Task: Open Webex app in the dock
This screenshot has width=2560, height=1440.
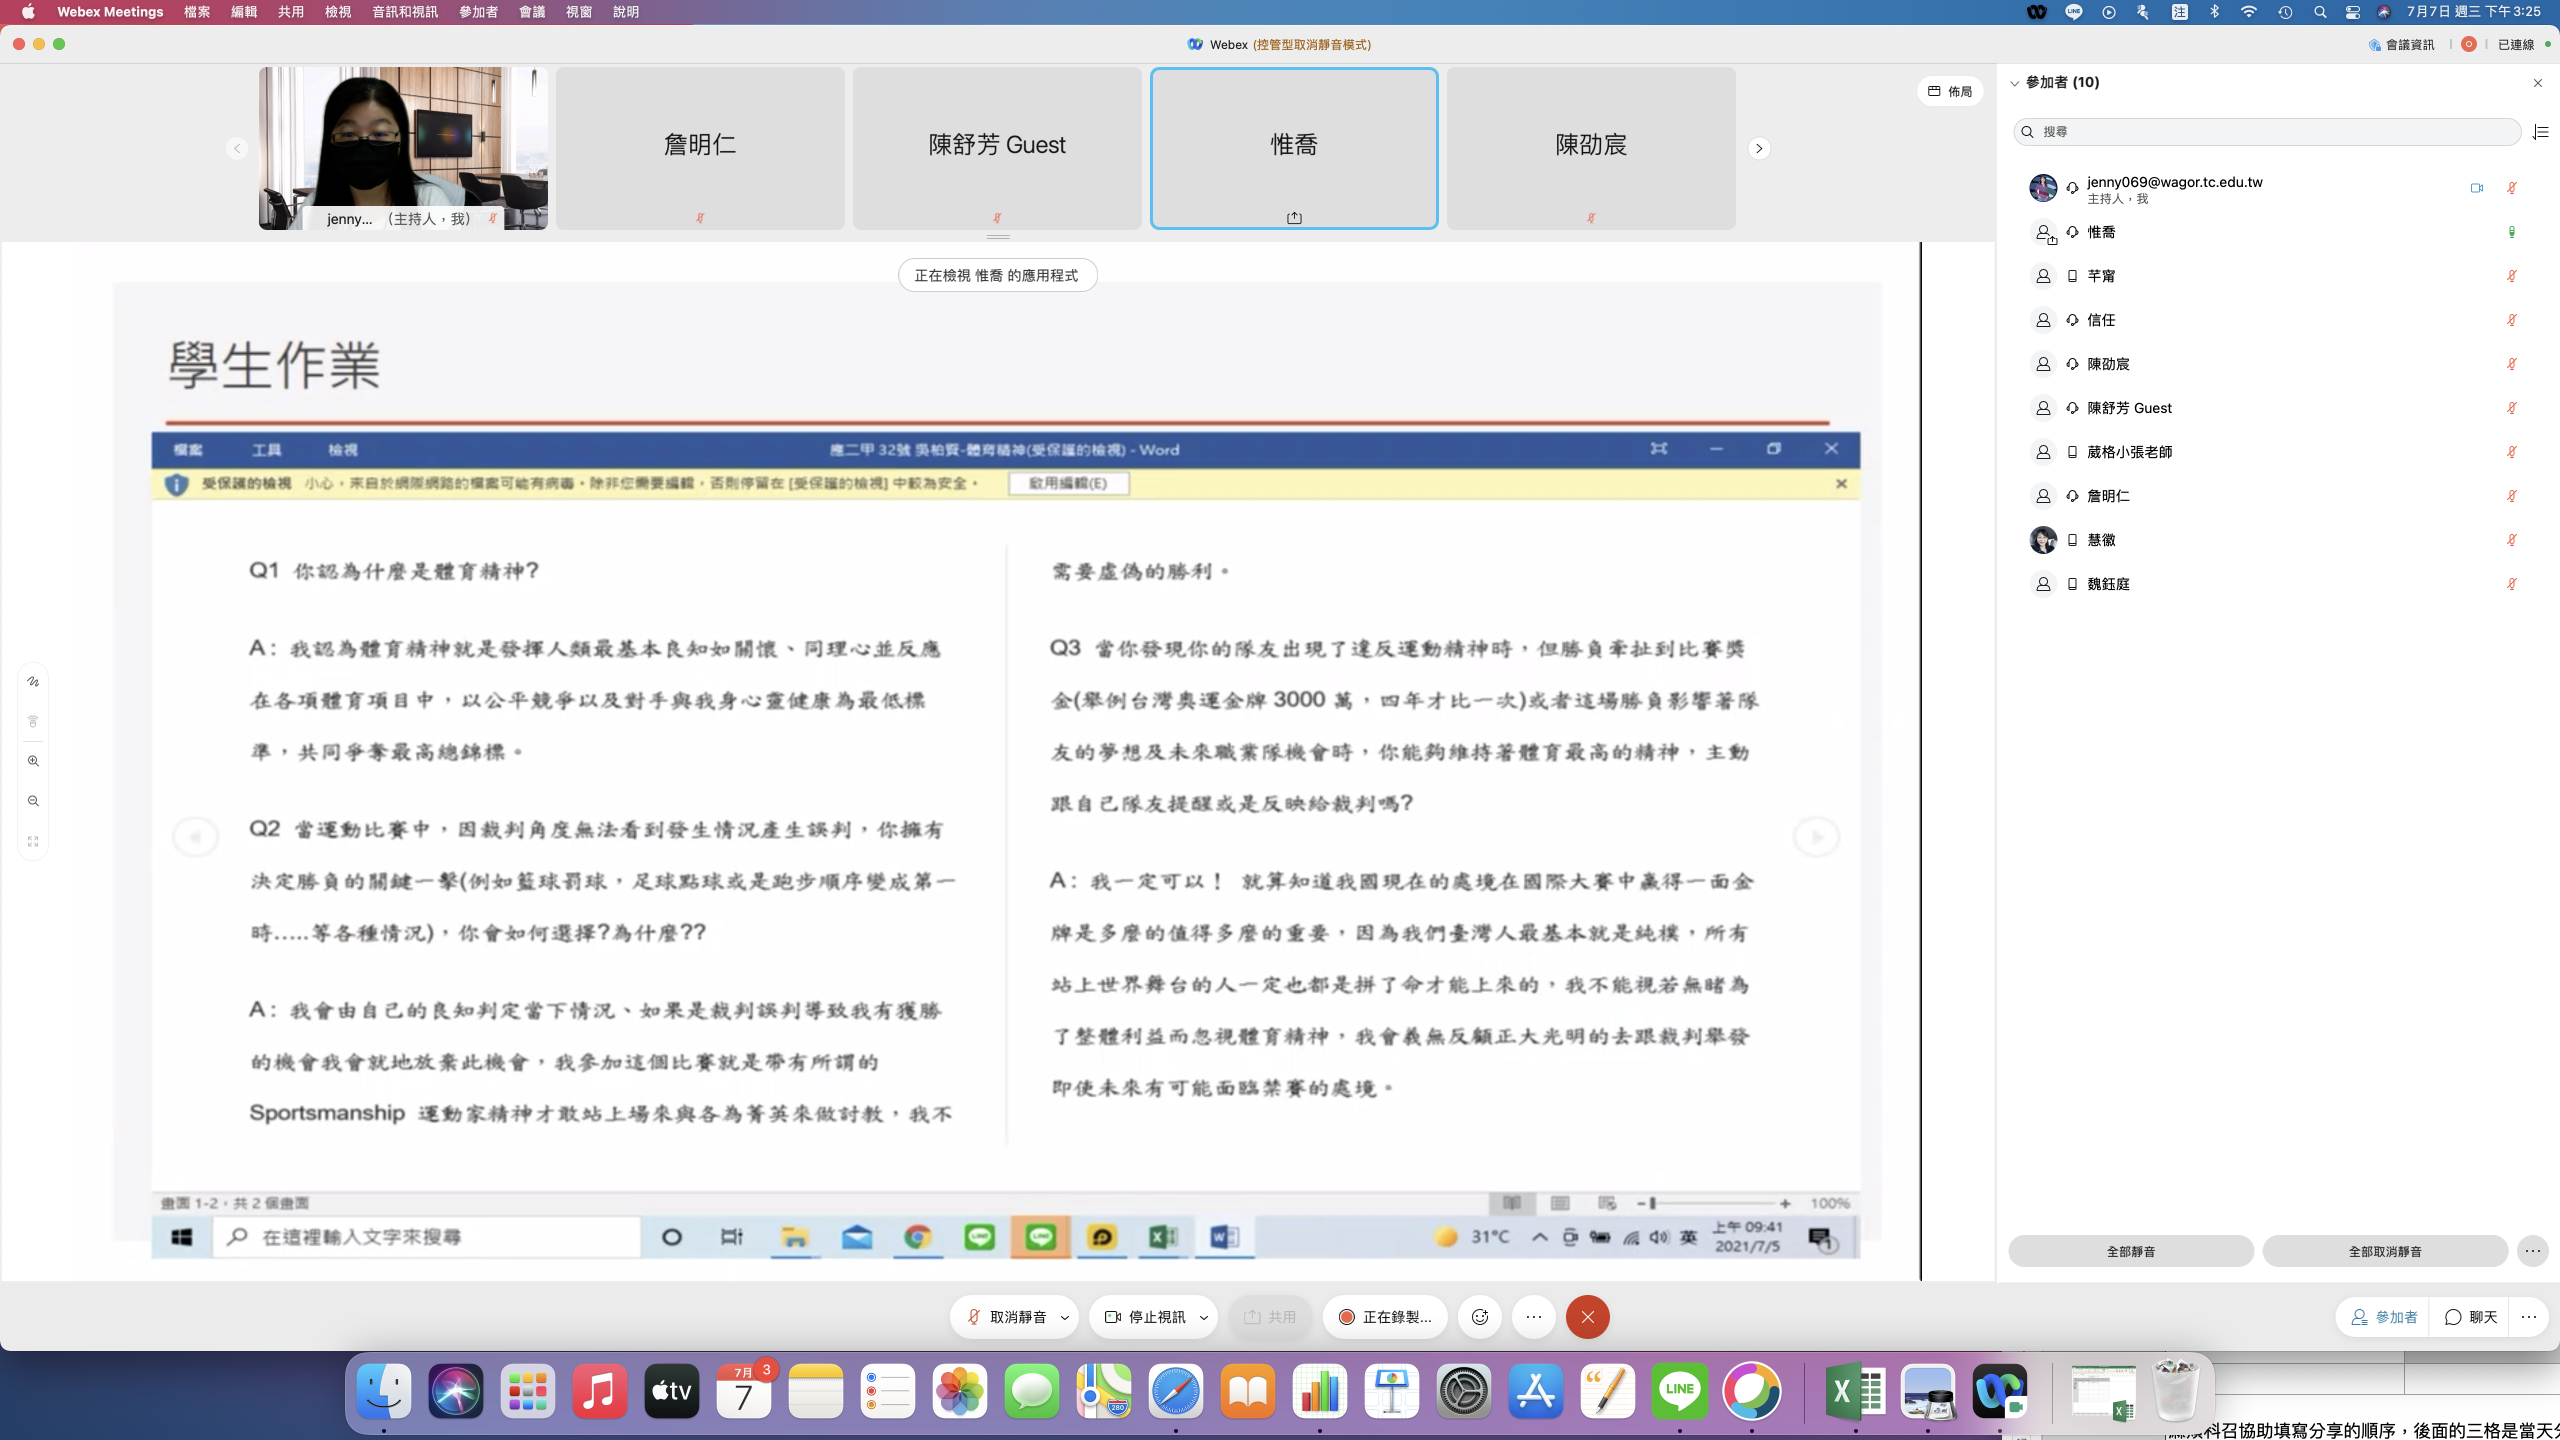Action: tap(2000, 1391)
